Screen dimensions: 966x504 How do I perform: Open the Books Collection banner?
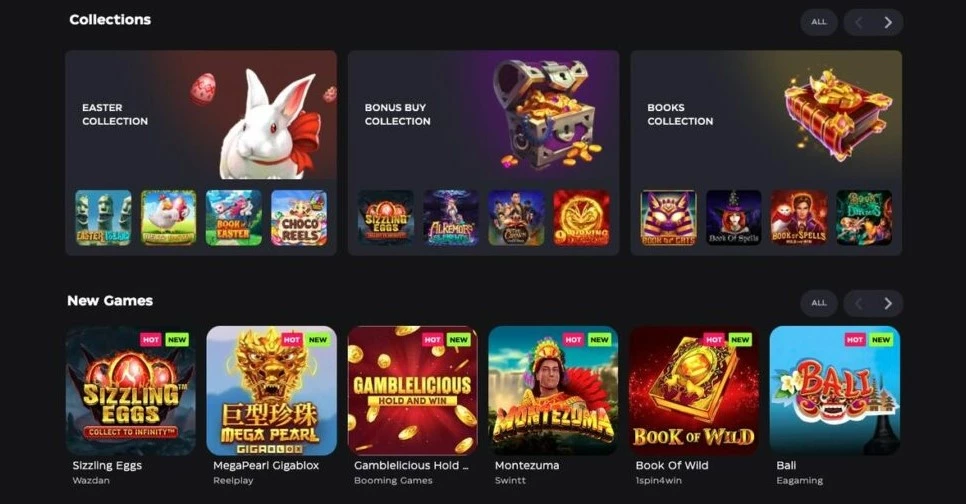[766, 115]
